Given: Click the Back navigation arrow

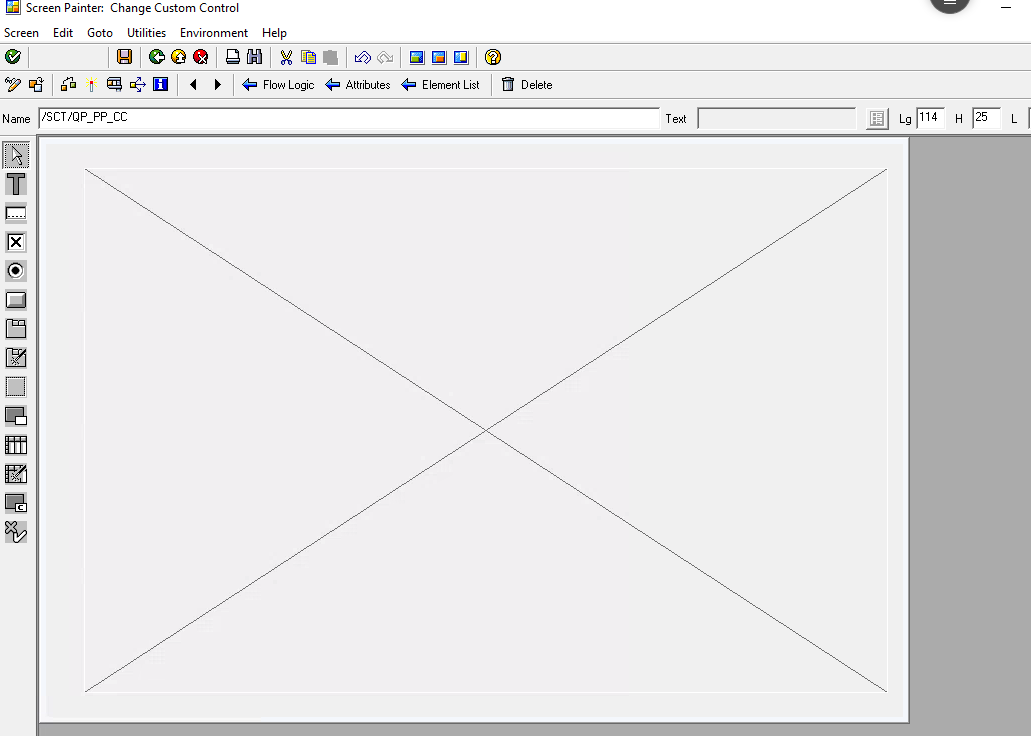Looking at the screenshot, I should pyautogui.click(x=156, y=57).
